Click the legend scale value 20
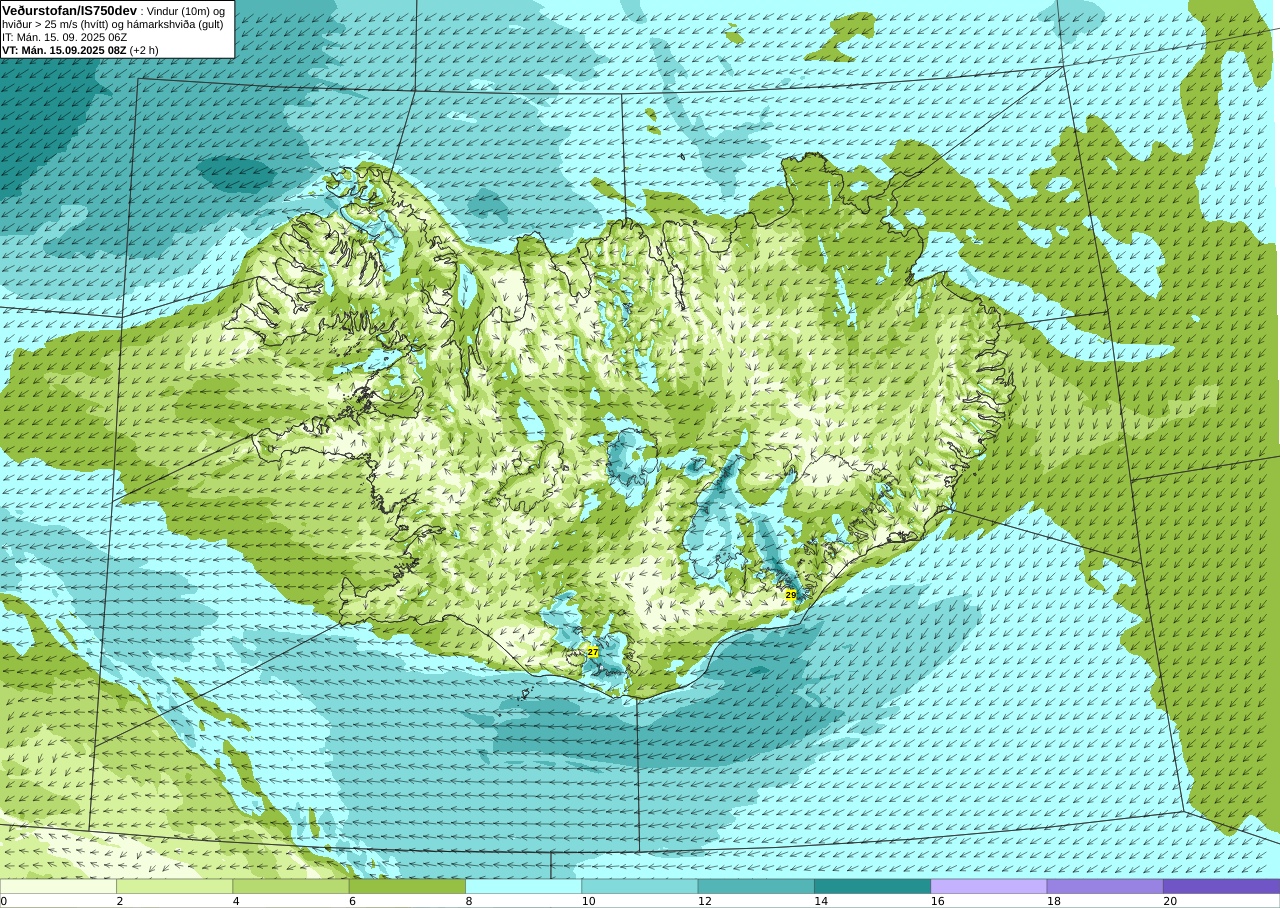Image resolution: width=1280 pixels, height=908 pixels. click(x=1170, y=901)
